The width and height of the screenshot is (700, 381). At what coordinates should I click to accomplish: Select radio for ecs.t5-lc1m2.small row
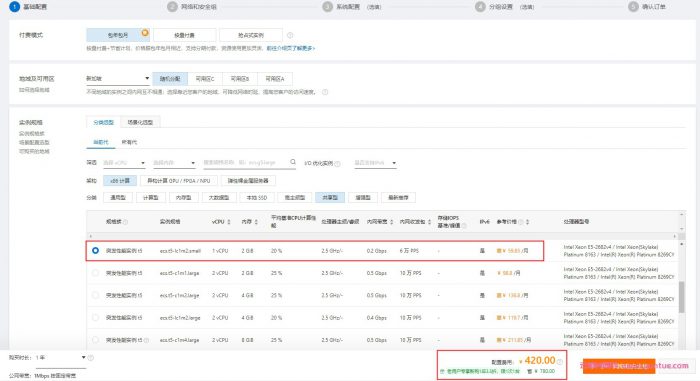coord(95,251)
